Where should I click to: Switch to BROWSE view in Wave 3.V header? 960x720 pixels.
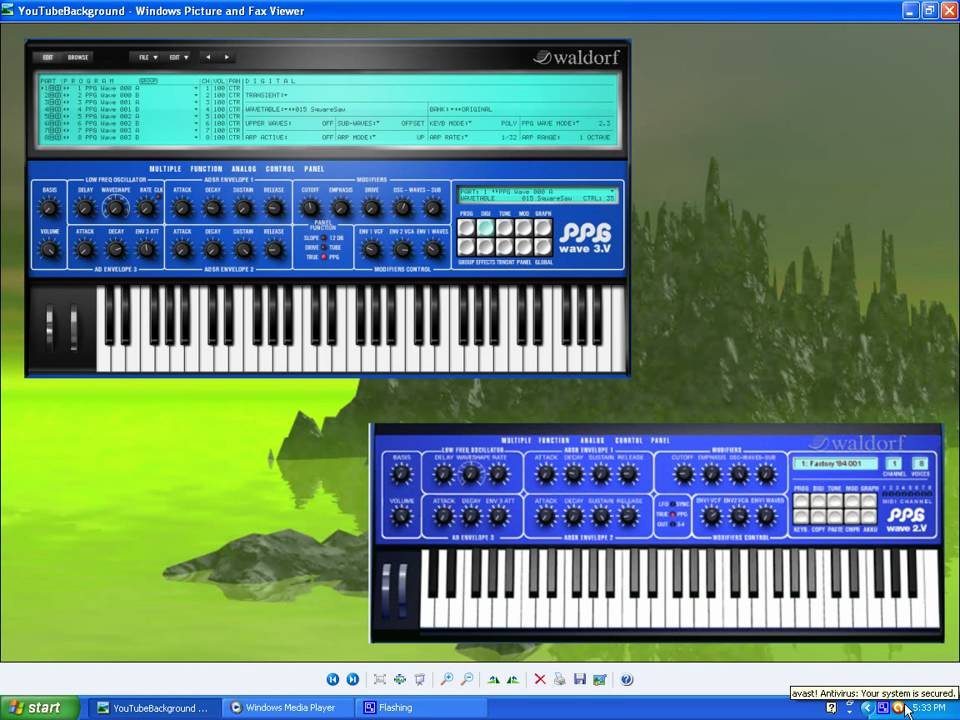point(78,58)
